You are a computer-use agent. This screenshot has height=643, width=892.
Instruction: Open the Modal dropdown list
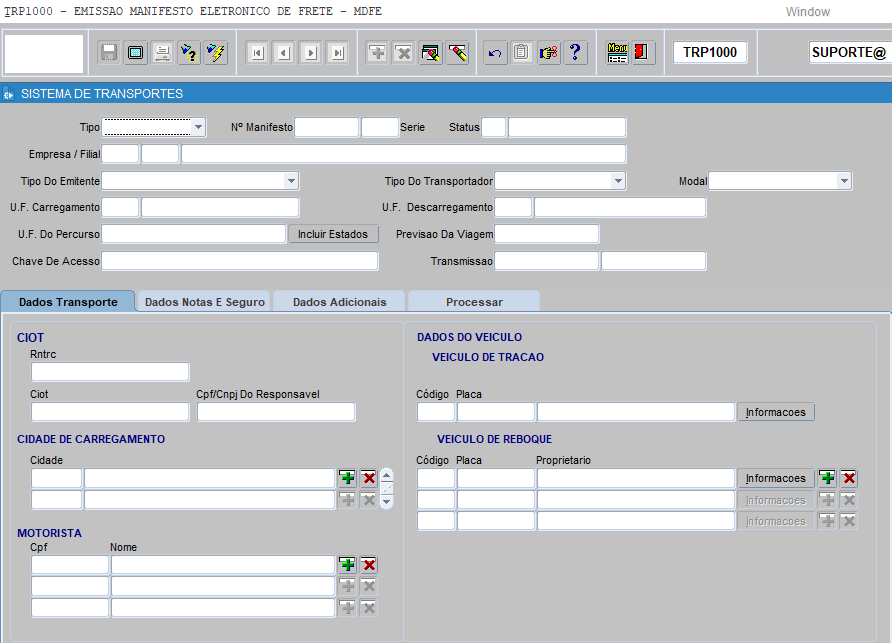tap(844, 181)
